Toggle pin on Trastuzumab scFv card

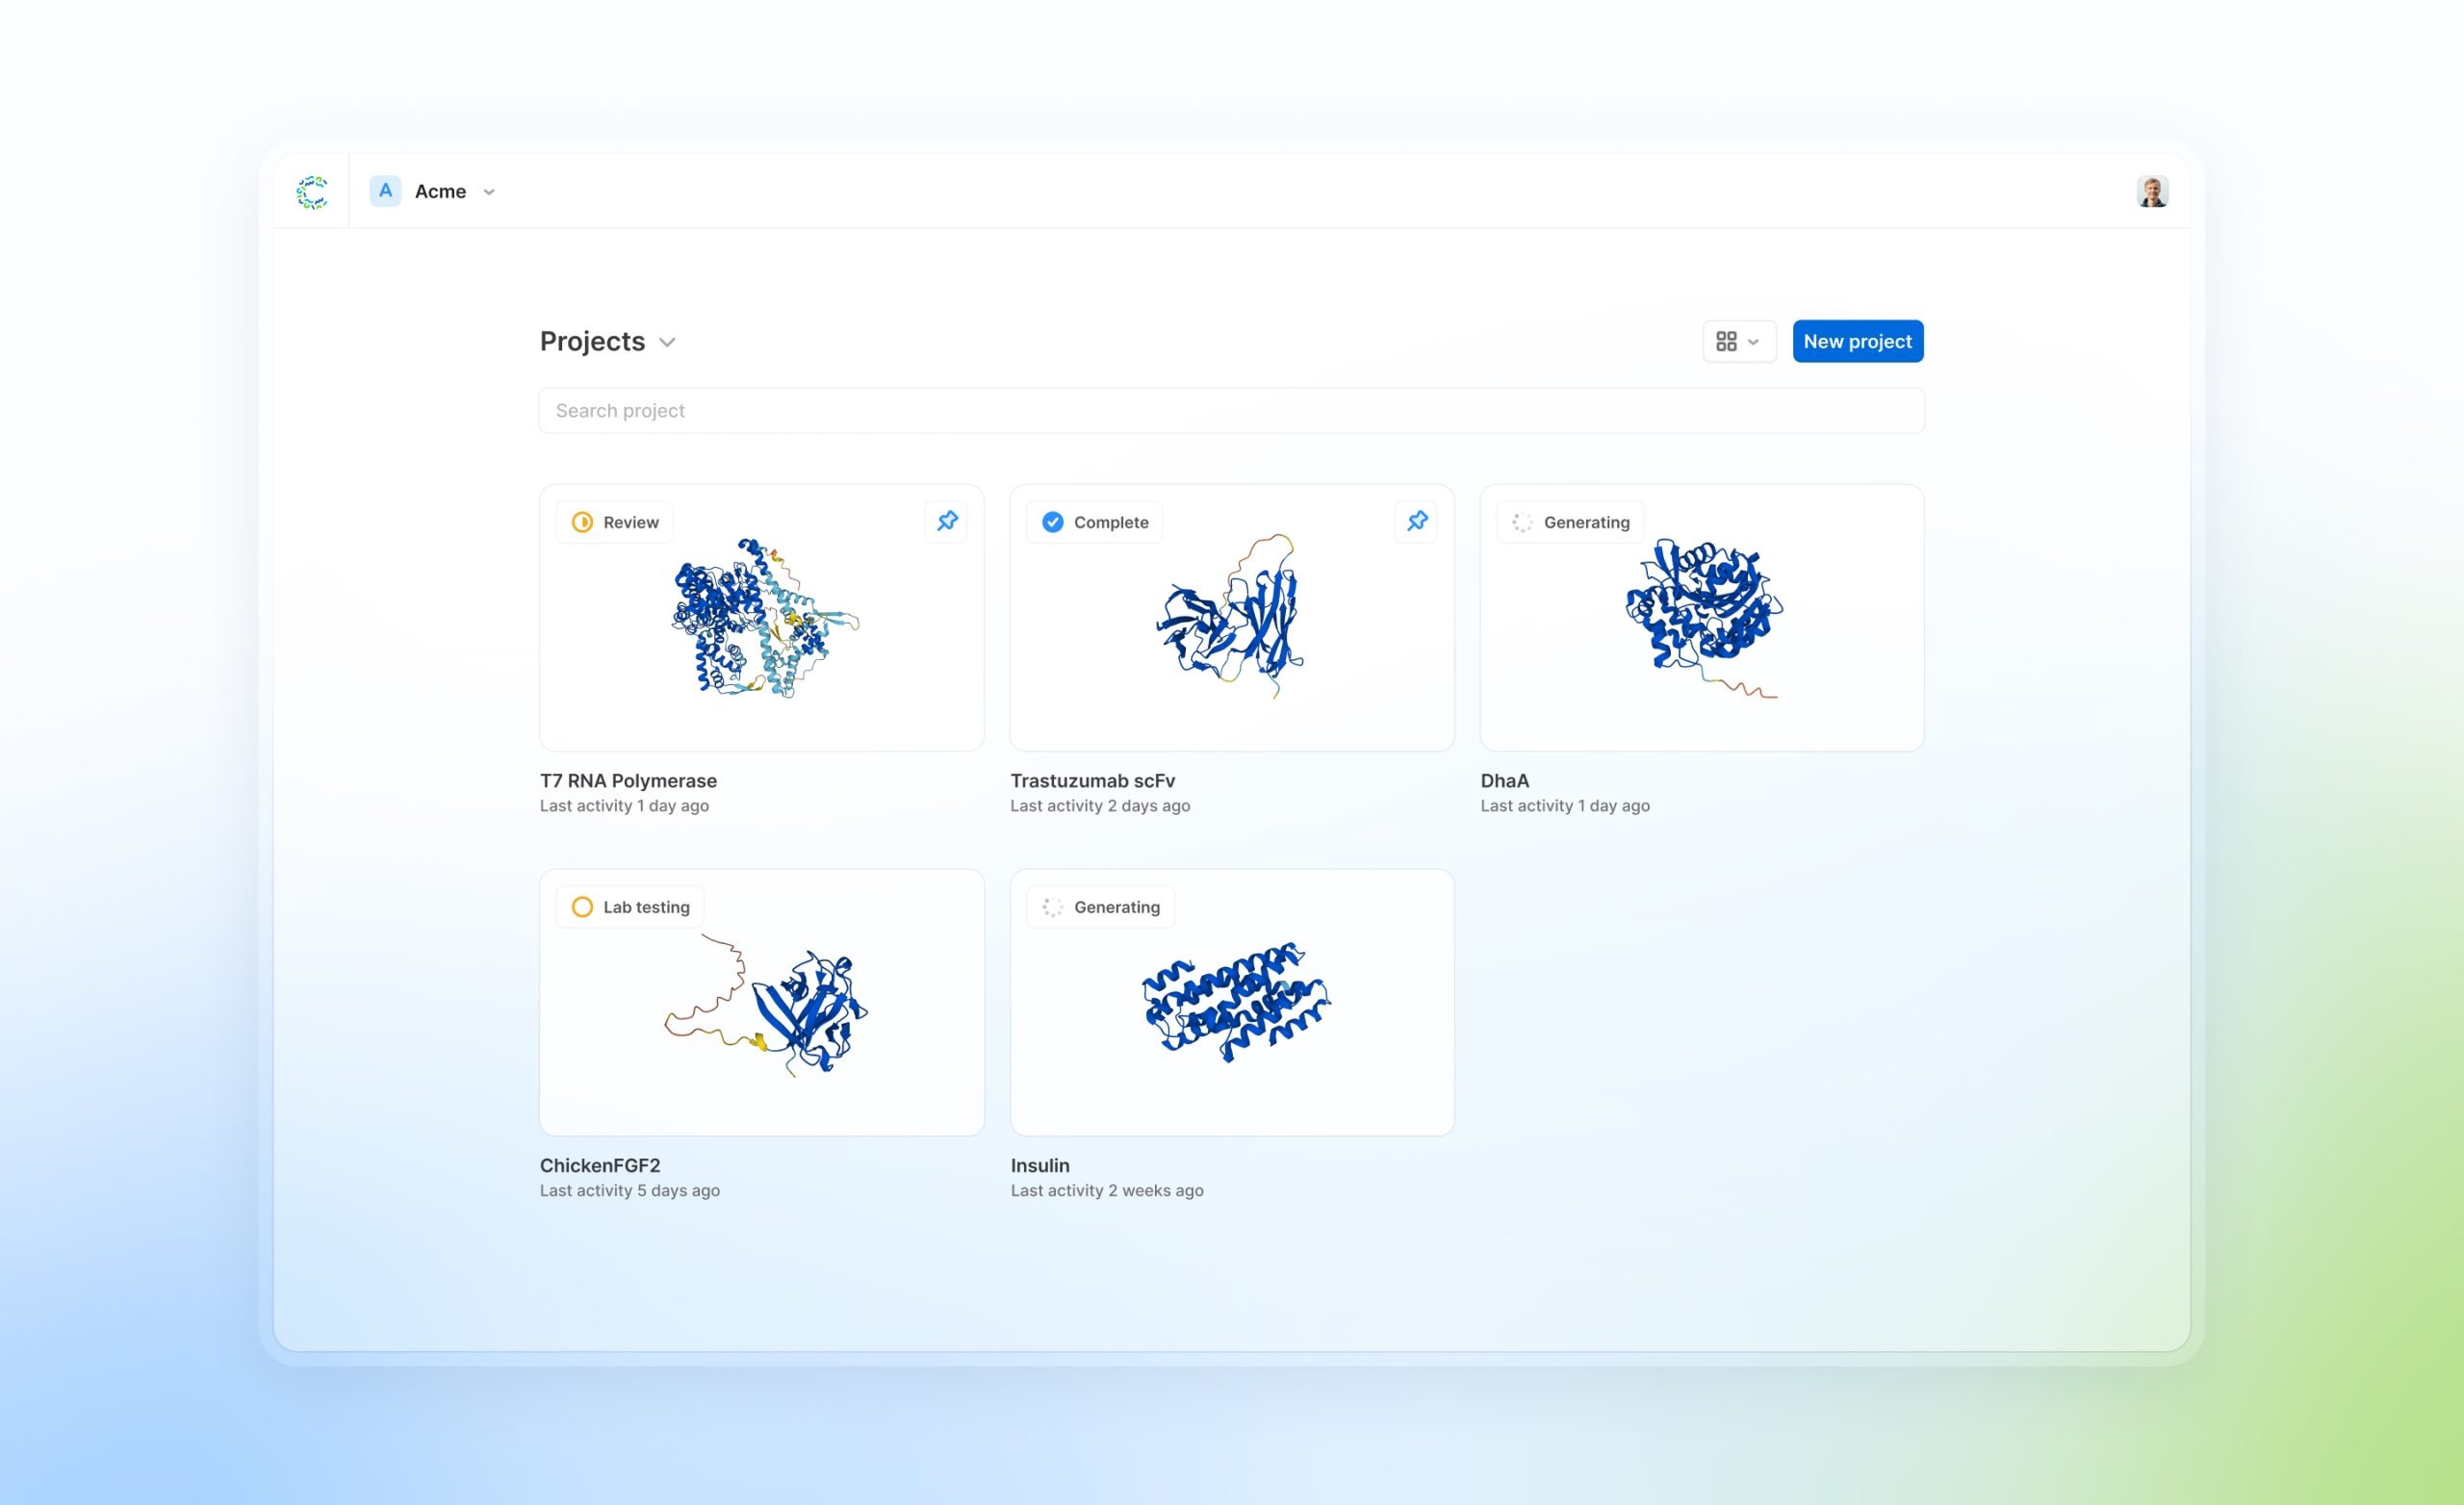[1416, 521]
